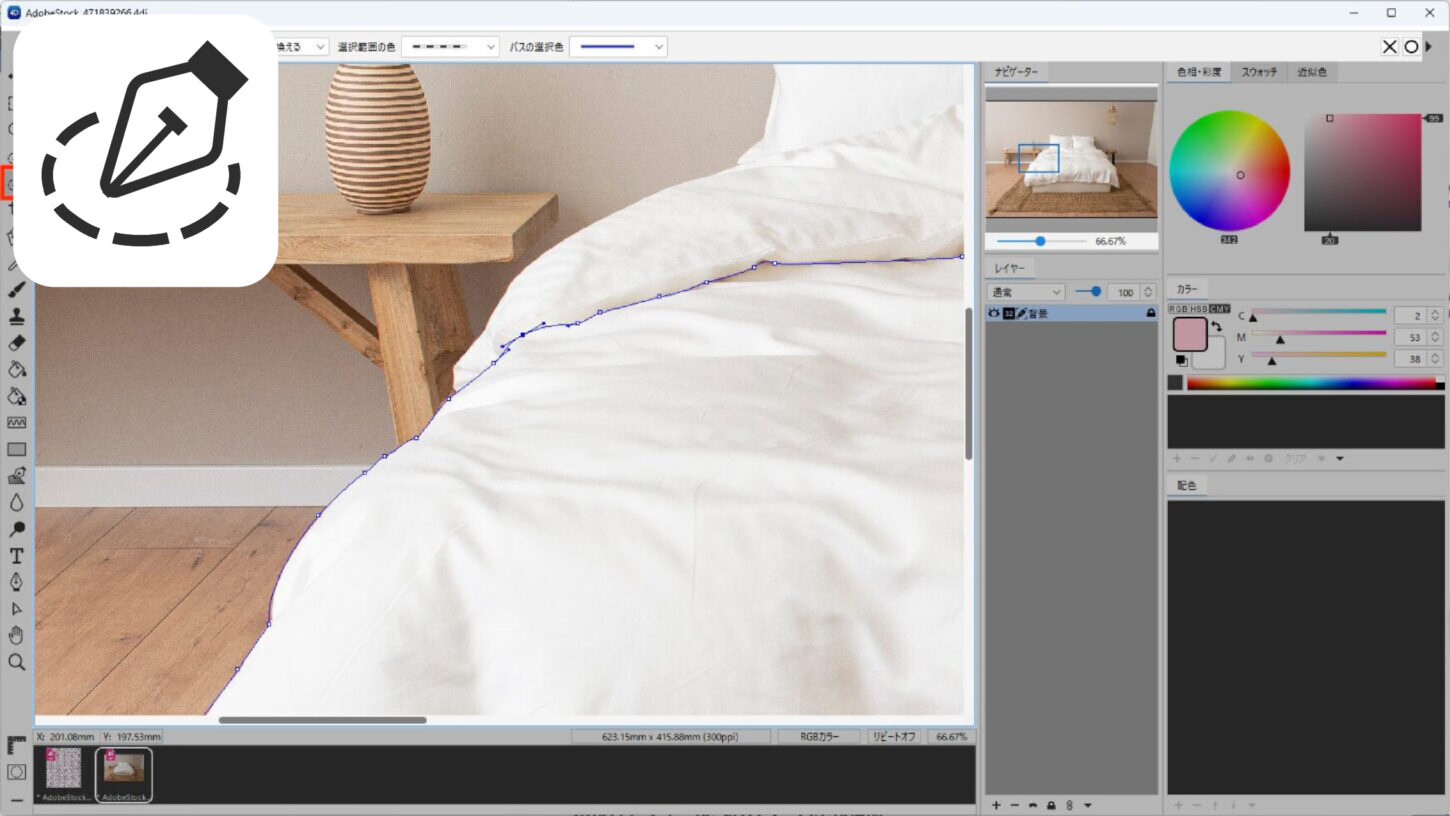Viewport: 1450px width, 816px height.
Task: Choose the Eraser tool
Action: click(16, 343)
